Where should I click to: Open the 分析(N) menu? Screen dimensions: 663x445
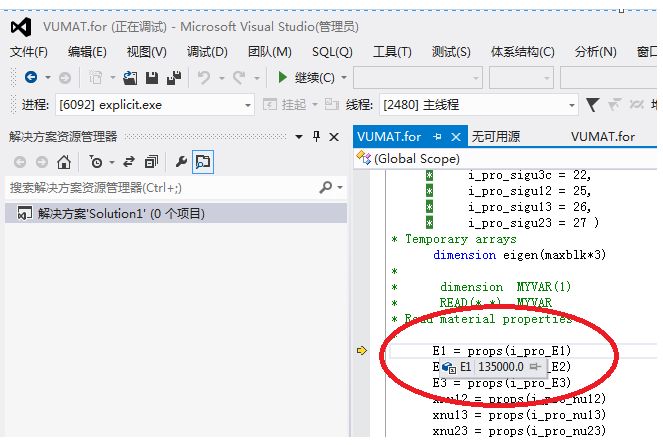point(595,52)
